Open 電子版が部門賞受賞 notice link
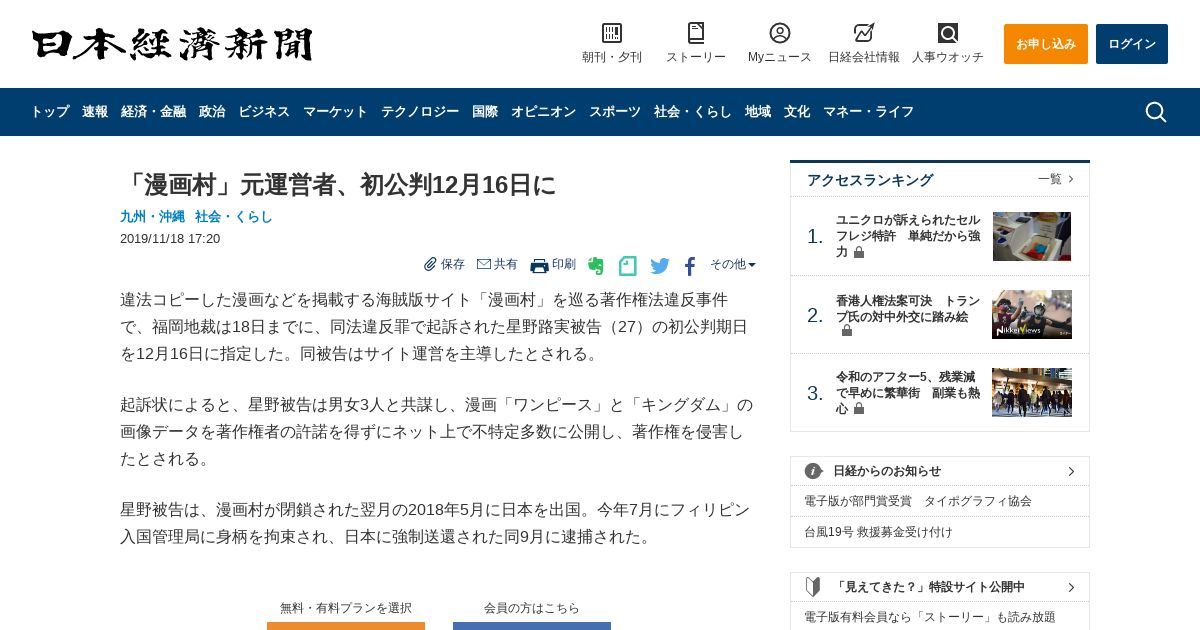This screenshot has width=1200, height=630. click(918, 501)
